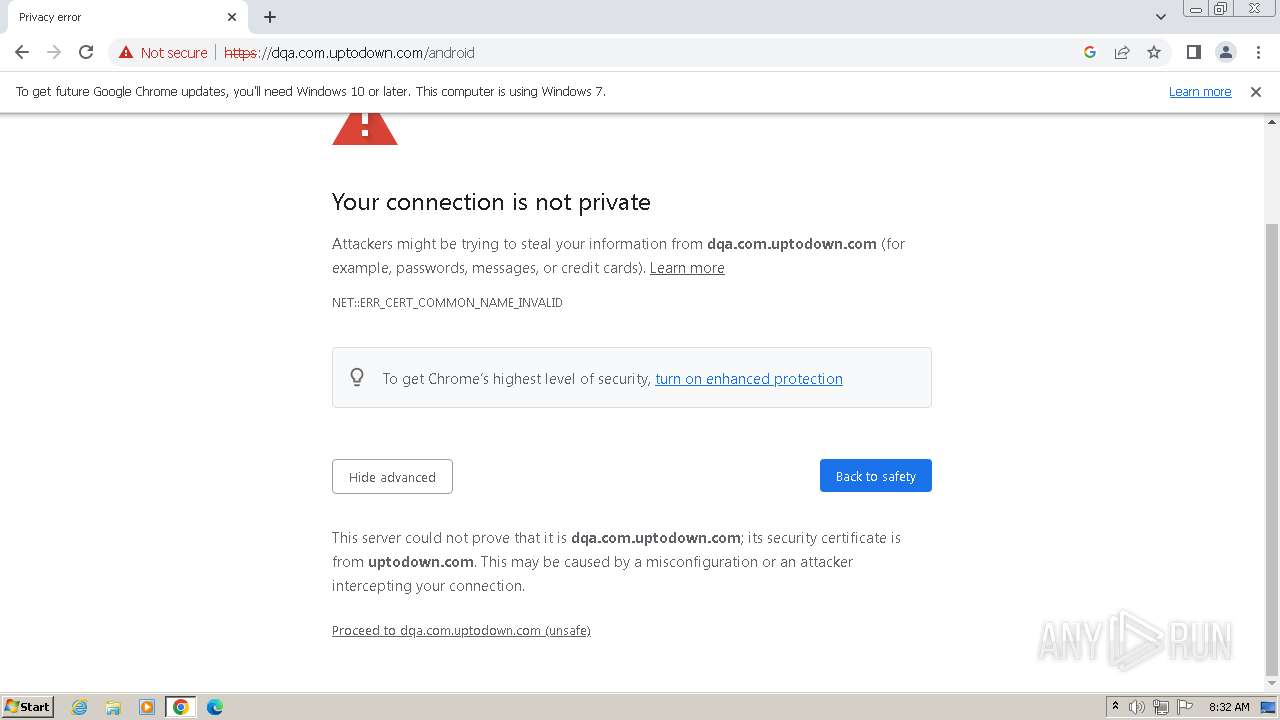Viewport: 1280px width, 720px height.
Task: Open media player icon in taskbar
Action: (x=146, y=707)
